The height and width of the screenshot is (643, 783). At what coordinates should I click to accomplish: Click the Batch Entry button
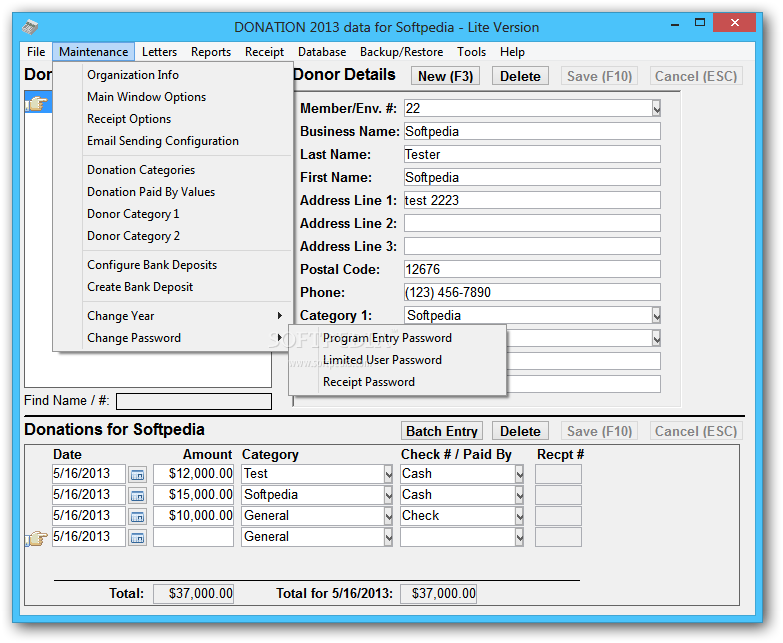click(441, 431)
